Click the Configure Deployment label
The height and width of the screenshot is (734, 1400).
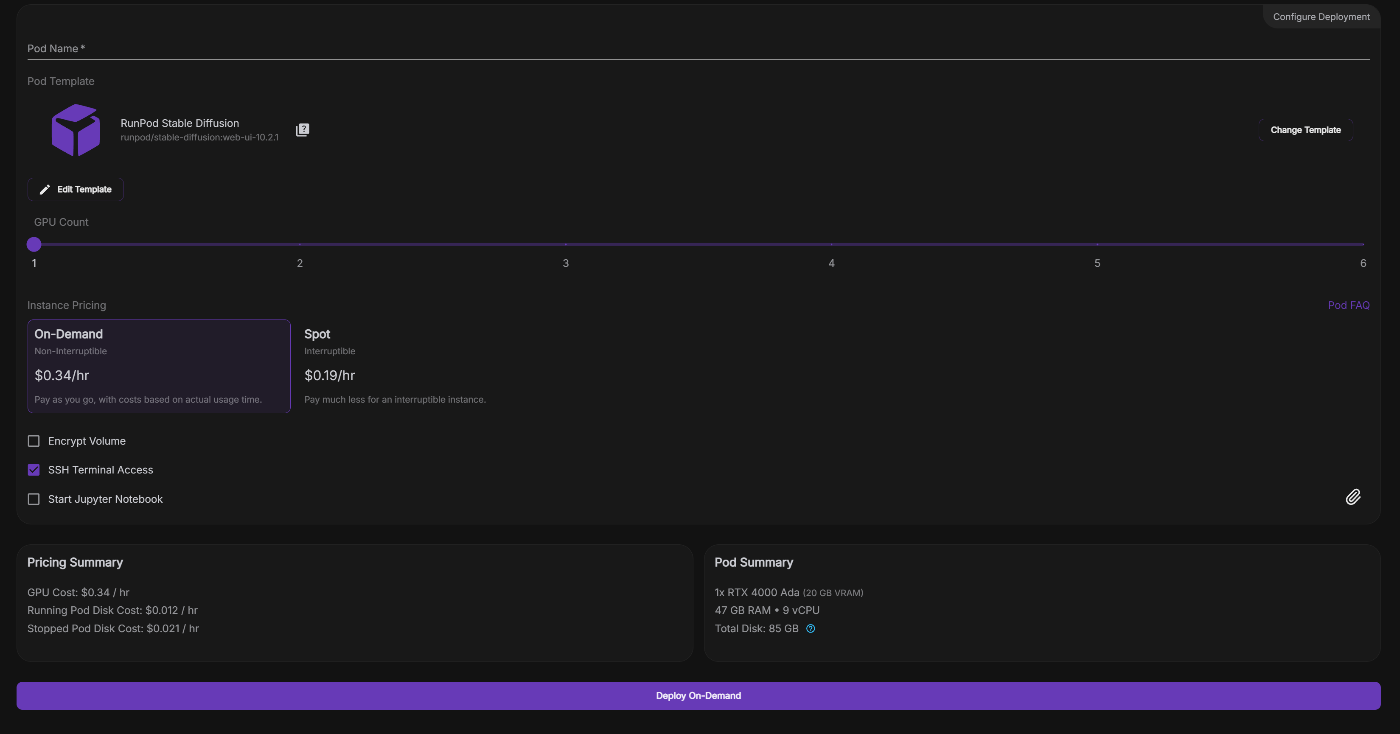[x=1321, y=17]
